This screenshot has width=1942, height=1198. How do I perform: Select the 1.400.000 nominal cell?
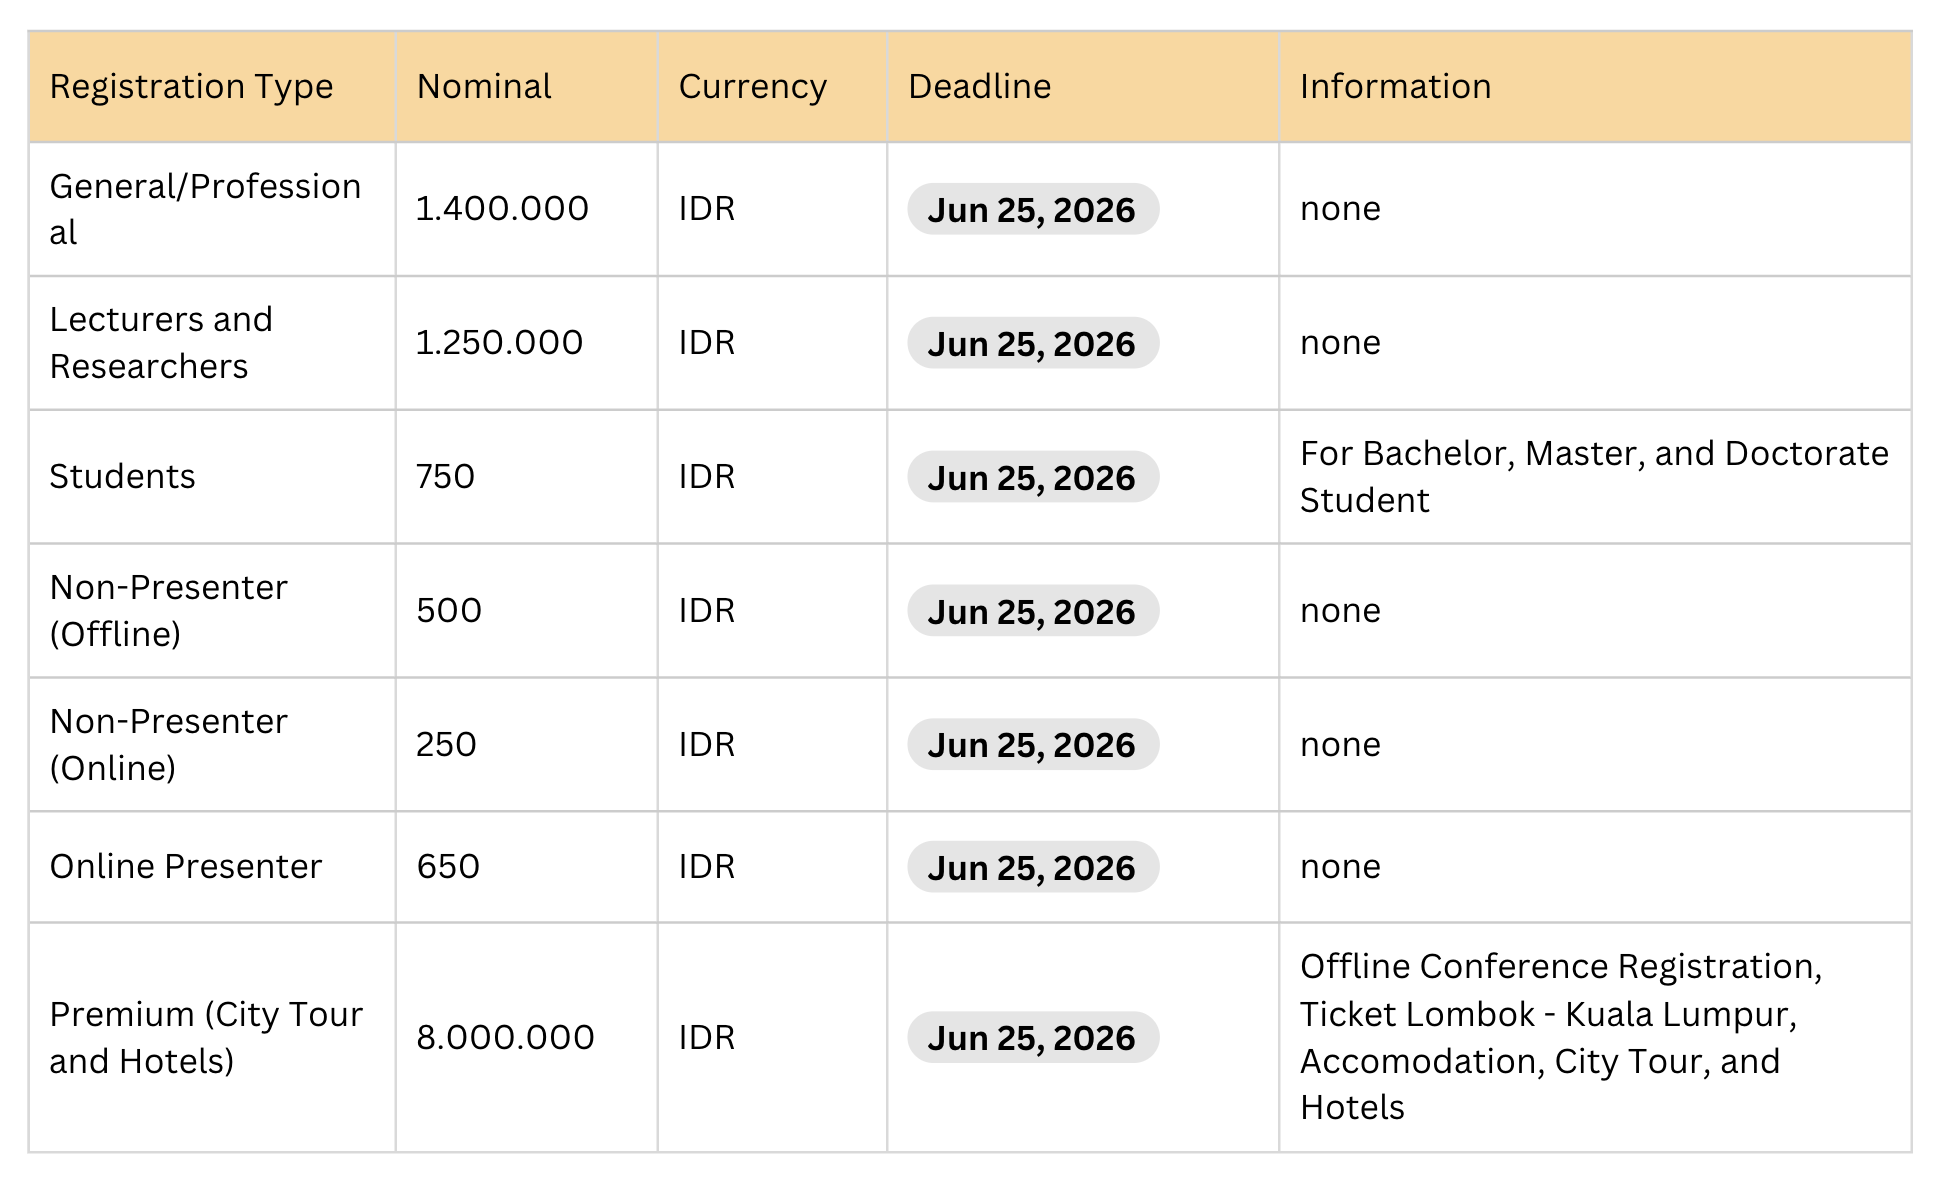point(502,209)
